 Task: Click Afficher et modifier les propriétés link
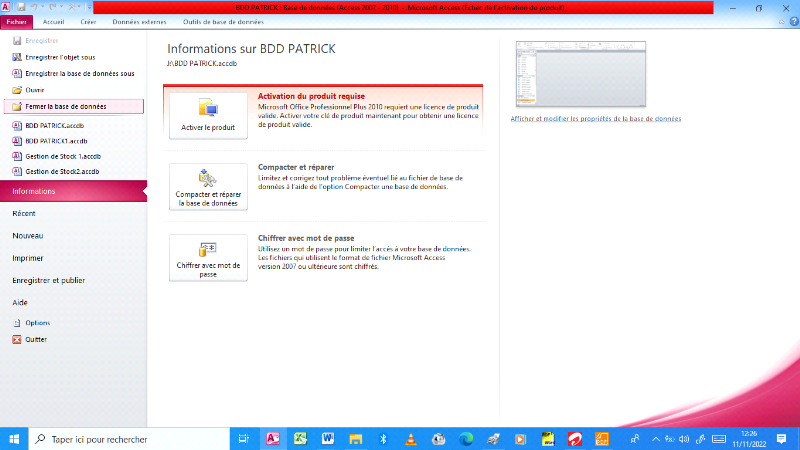[x=595, y=118]
